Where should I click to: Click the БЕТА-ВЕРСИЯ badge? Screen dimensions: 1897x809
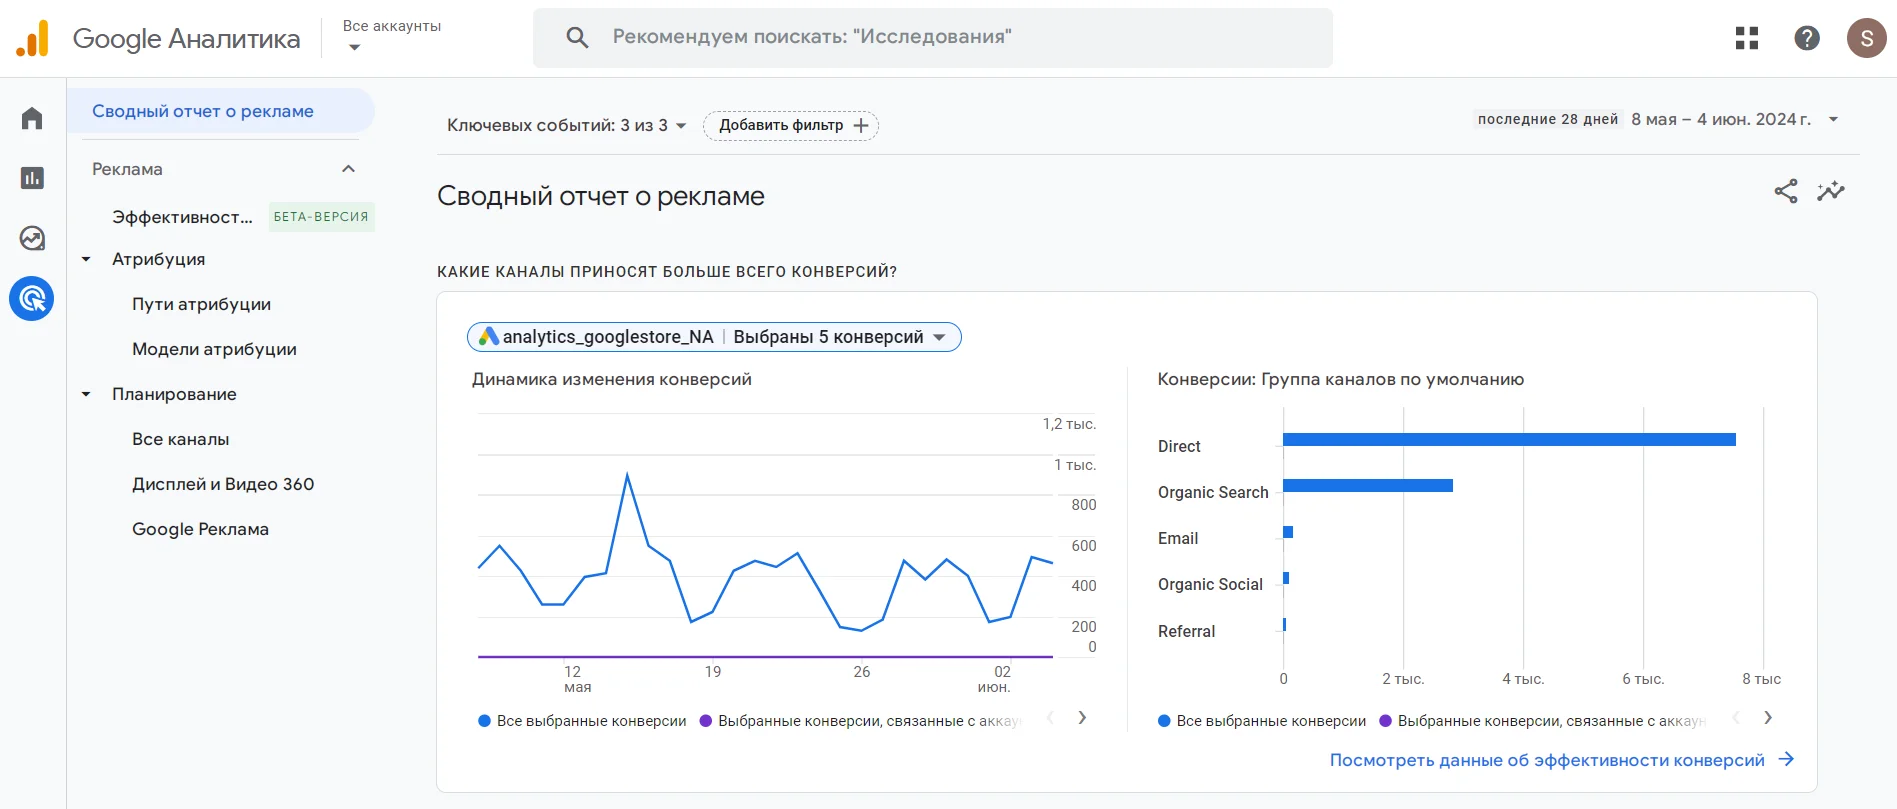(321, 217)
